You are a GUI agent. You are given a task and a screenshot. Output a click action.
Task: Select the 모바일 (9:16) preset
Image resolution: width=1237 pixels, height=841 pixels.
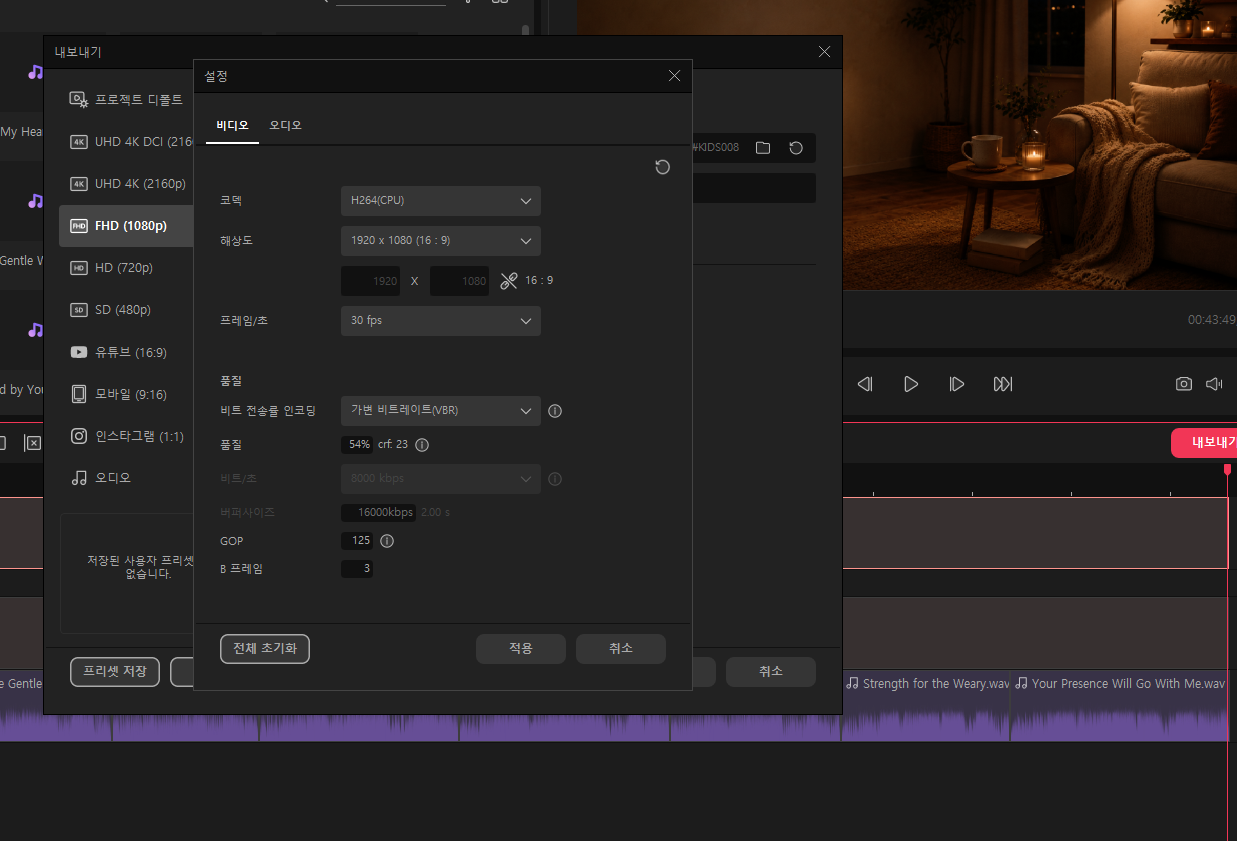click(127, 394)
